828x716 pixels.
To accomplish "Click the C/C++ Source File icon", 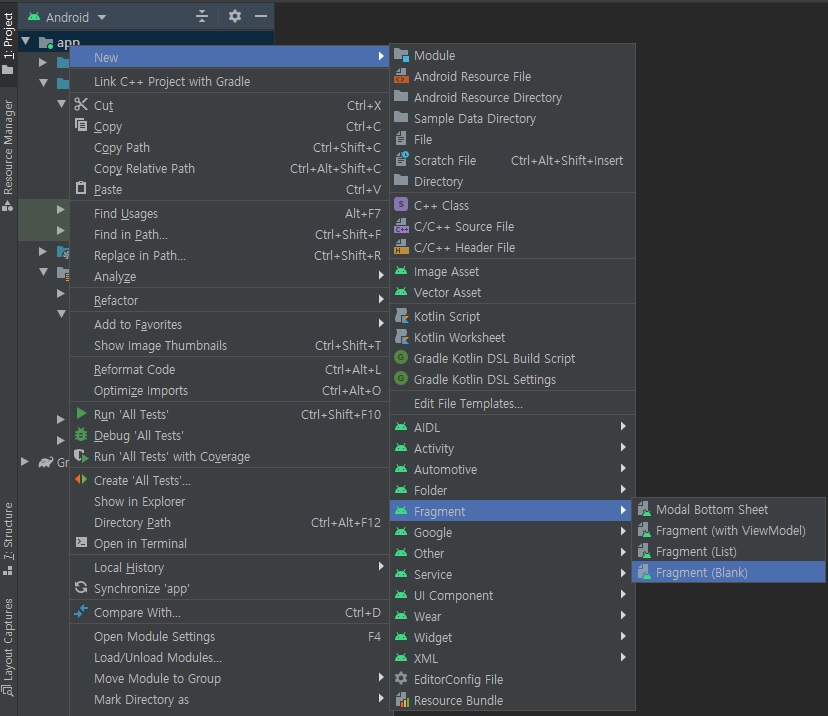I will click(x=401, y=226).
